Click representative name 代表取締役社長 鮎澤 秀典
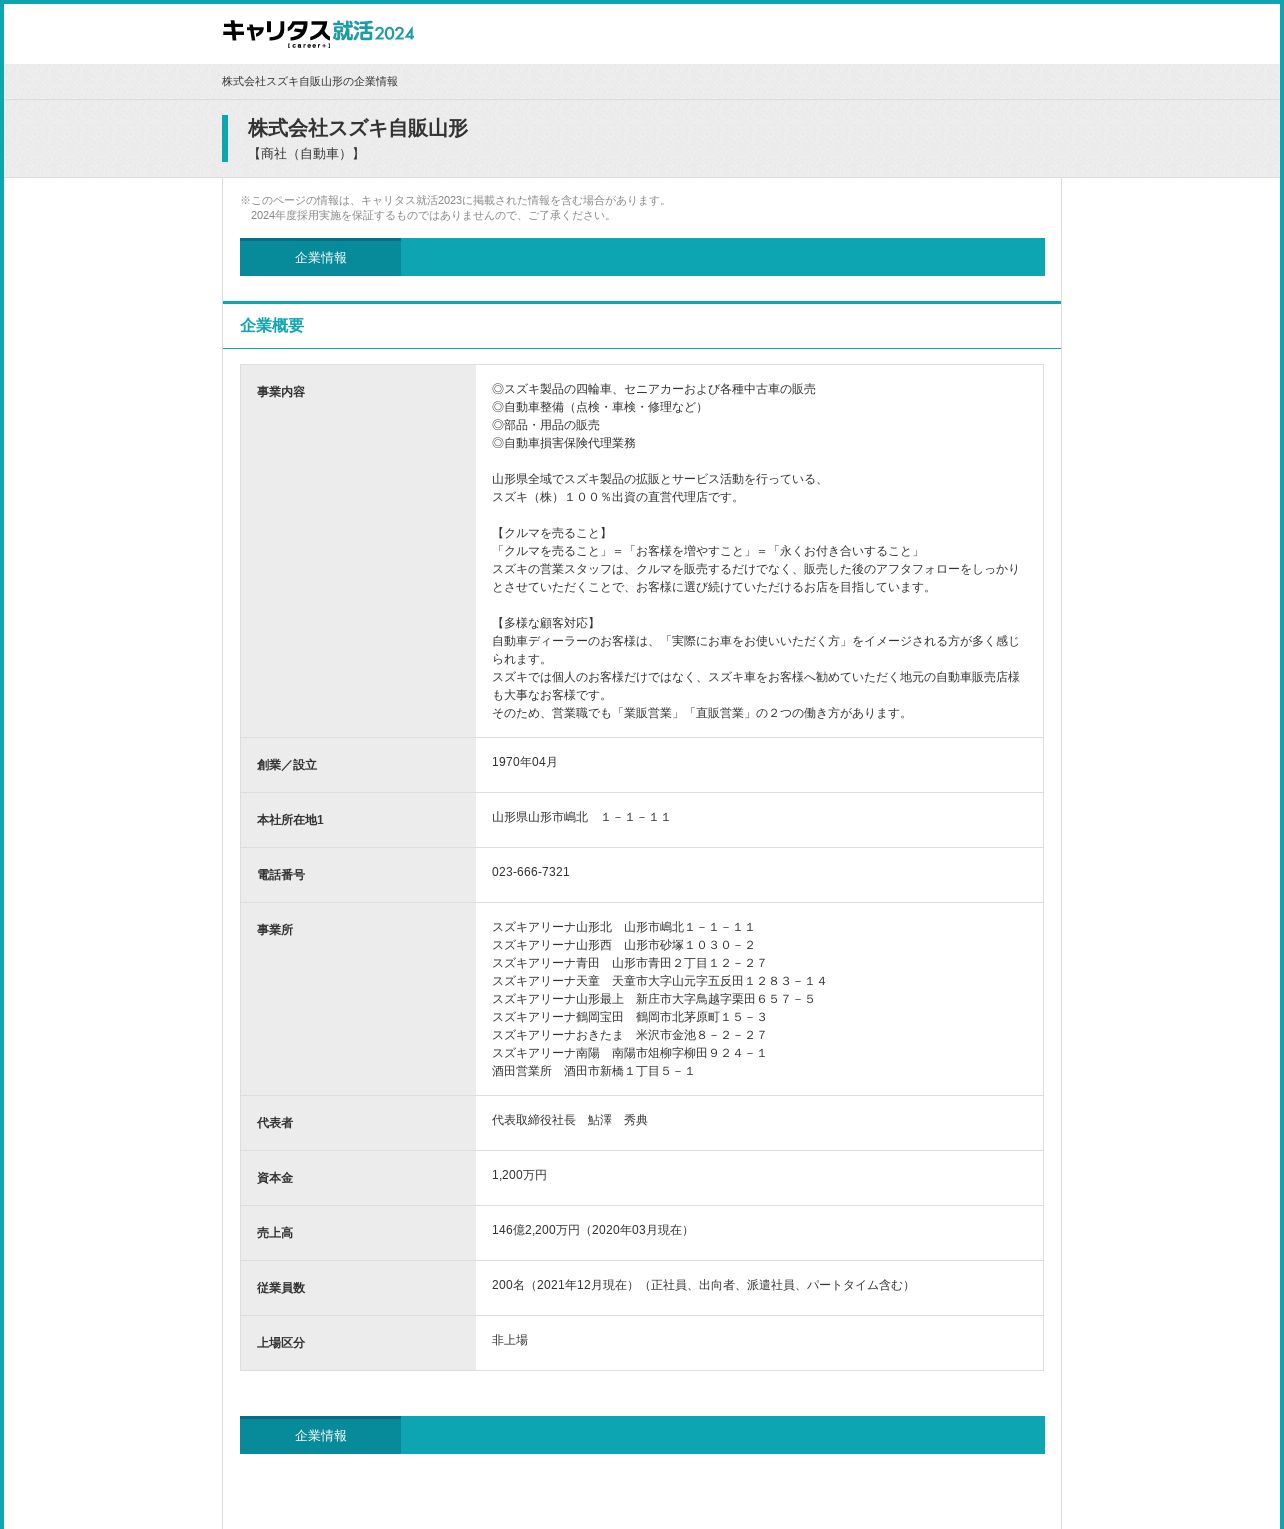Screen dimensions: 1284x1529 click(x=570, y=1120)
